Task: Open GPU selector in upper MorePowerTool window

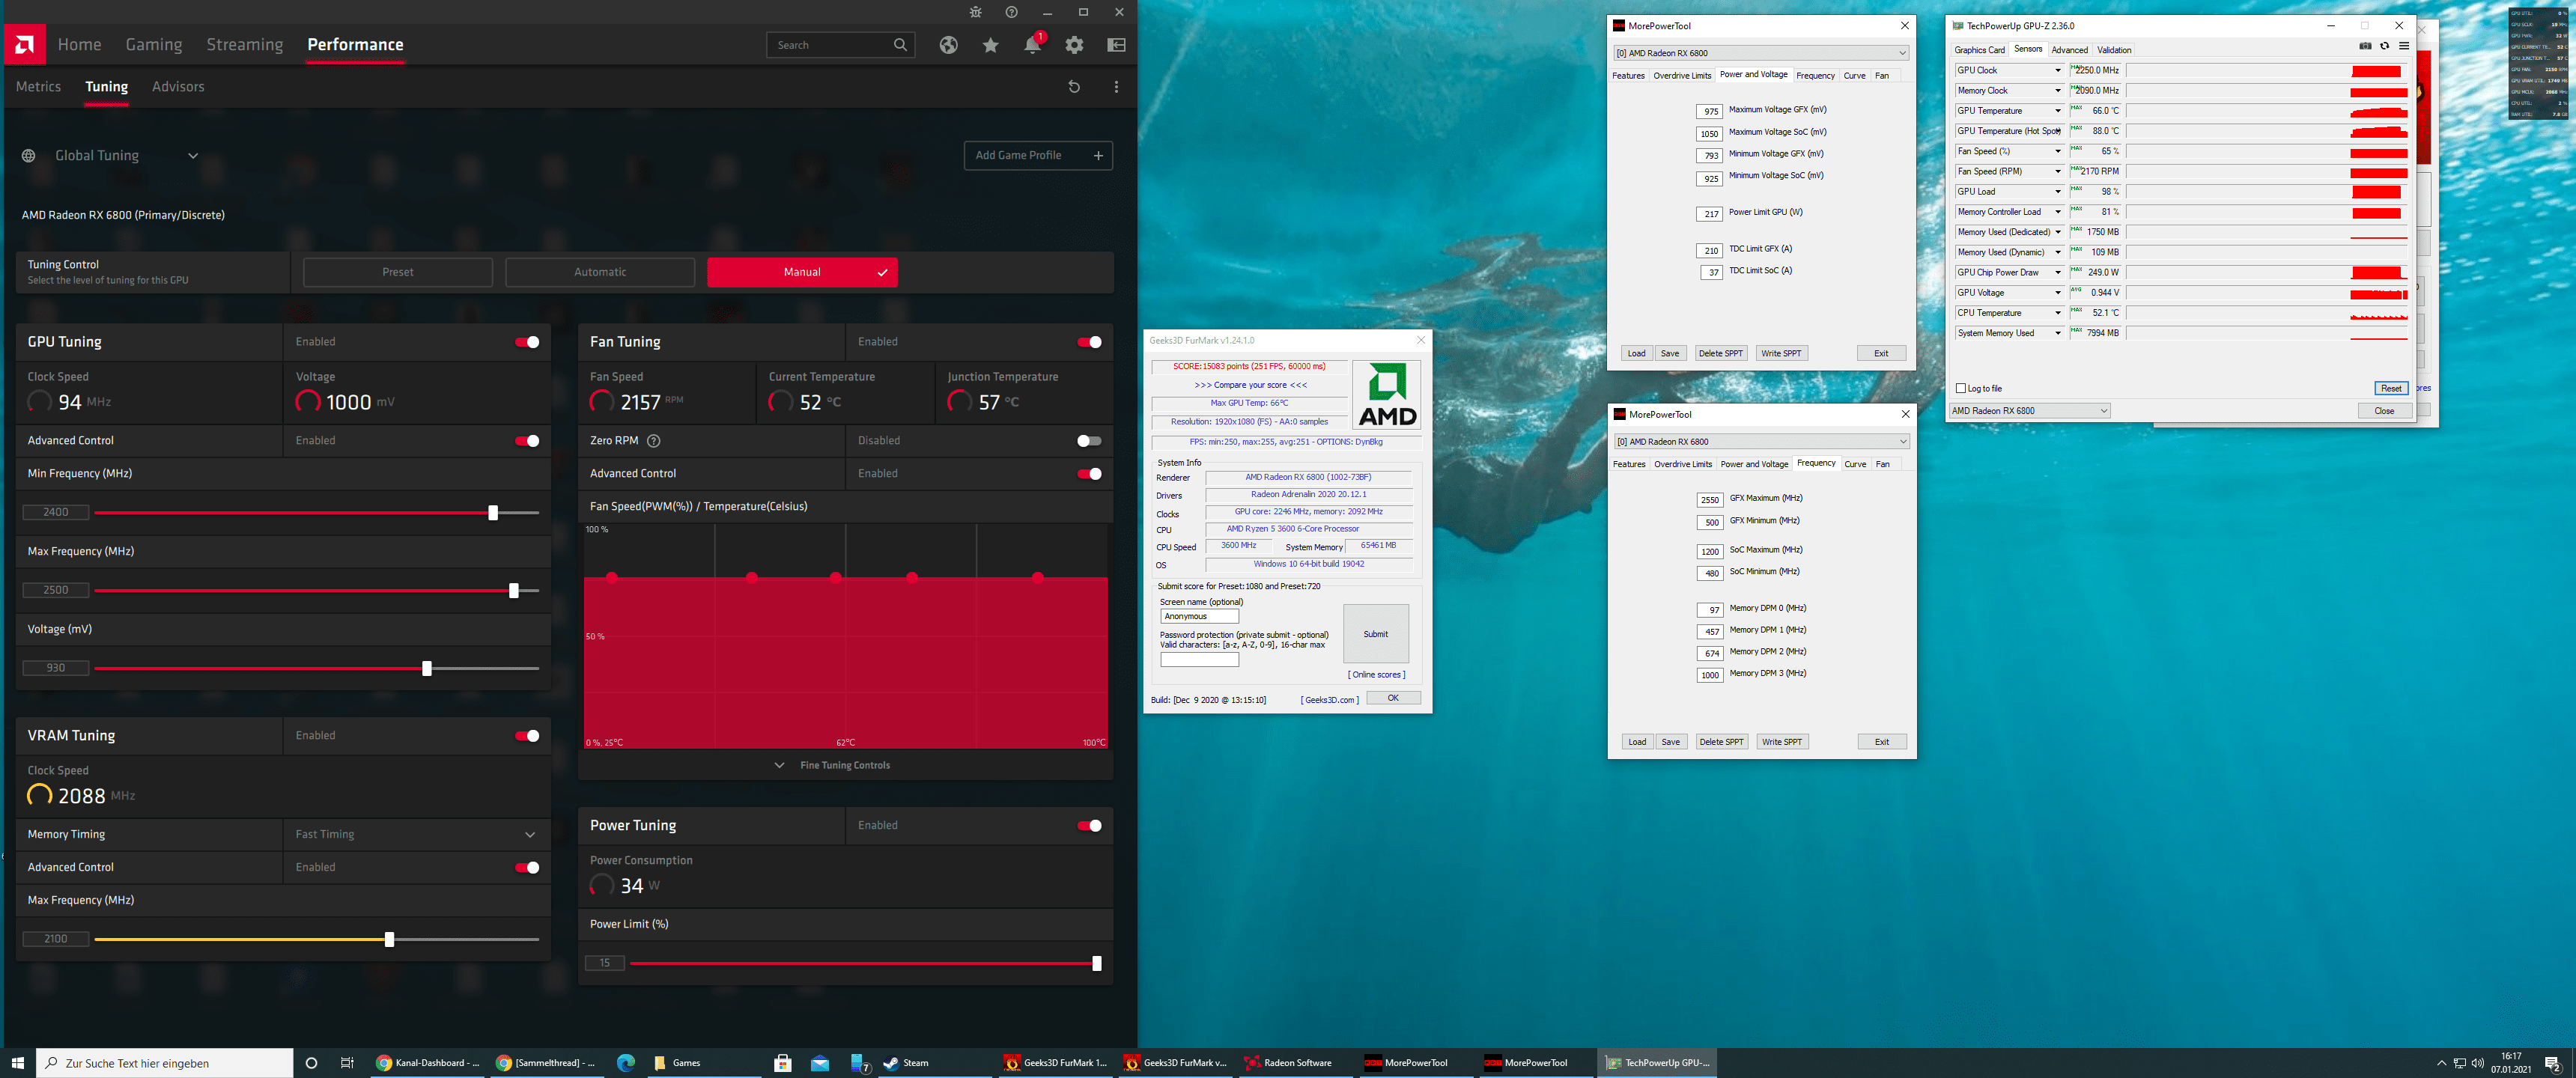Action: pos(1761,53)
